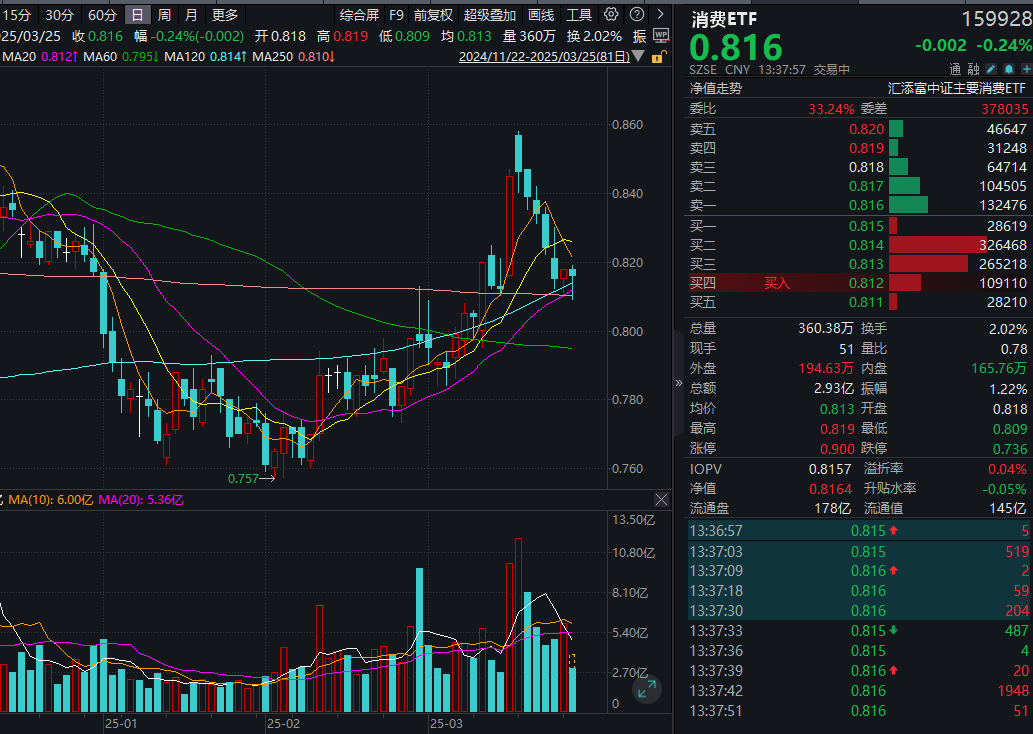The height and width of the screenshot is (734, 1033).
Task: Toggle 前复权 price adjustment mode
Action: point(432,16)
